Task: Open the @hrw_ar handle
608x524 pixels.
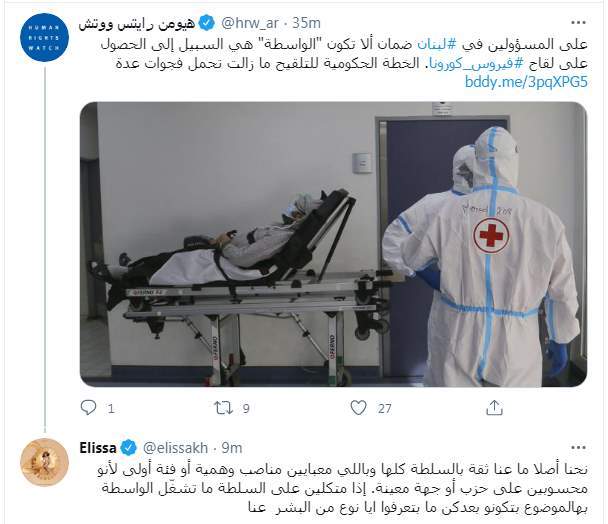Action: 250,23
